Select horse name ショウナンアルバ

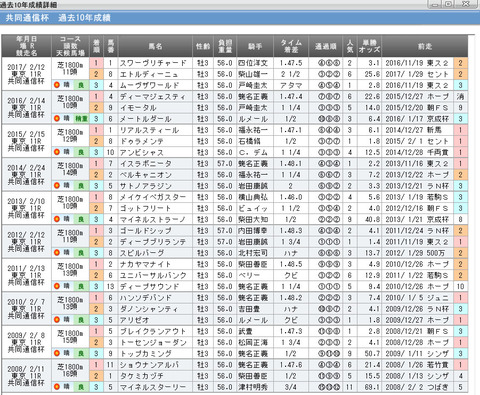click(149, 365)
